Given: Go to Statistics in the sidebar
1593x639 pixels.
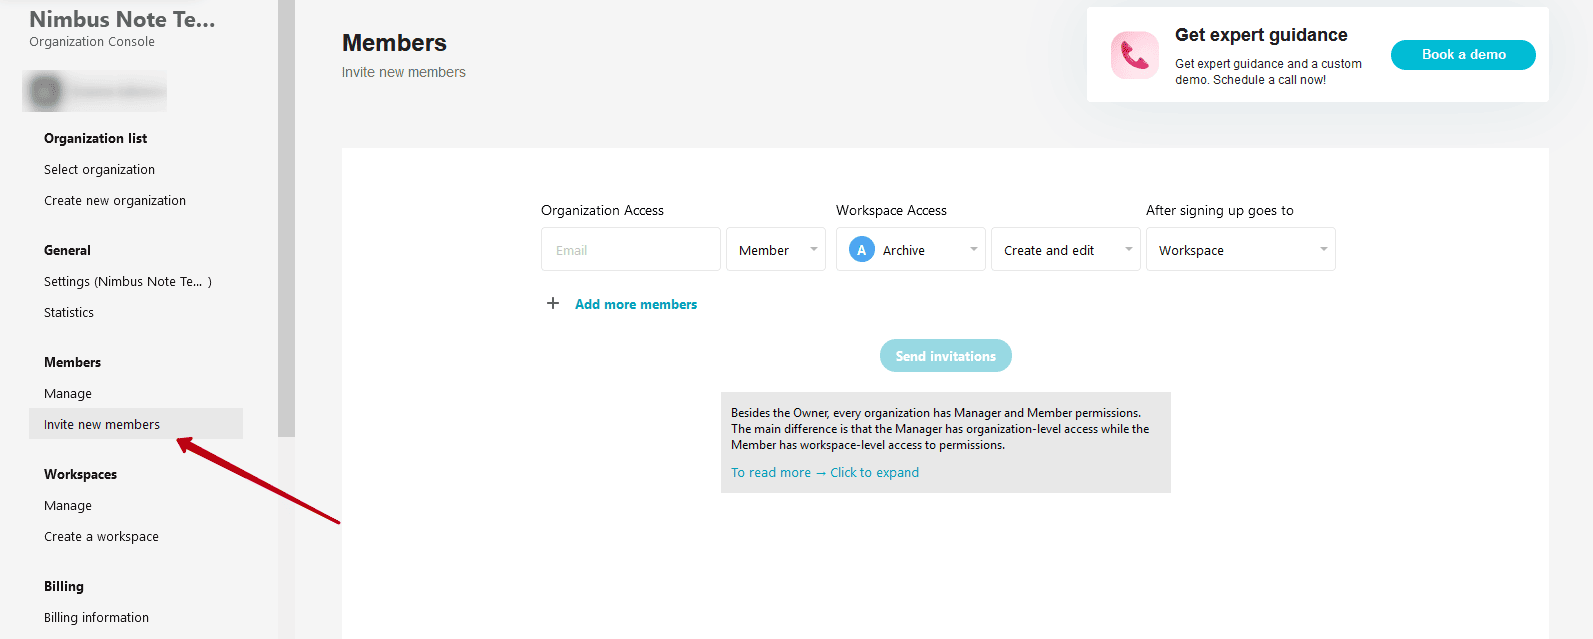Looking at the screenshot, I should (69, 313).
